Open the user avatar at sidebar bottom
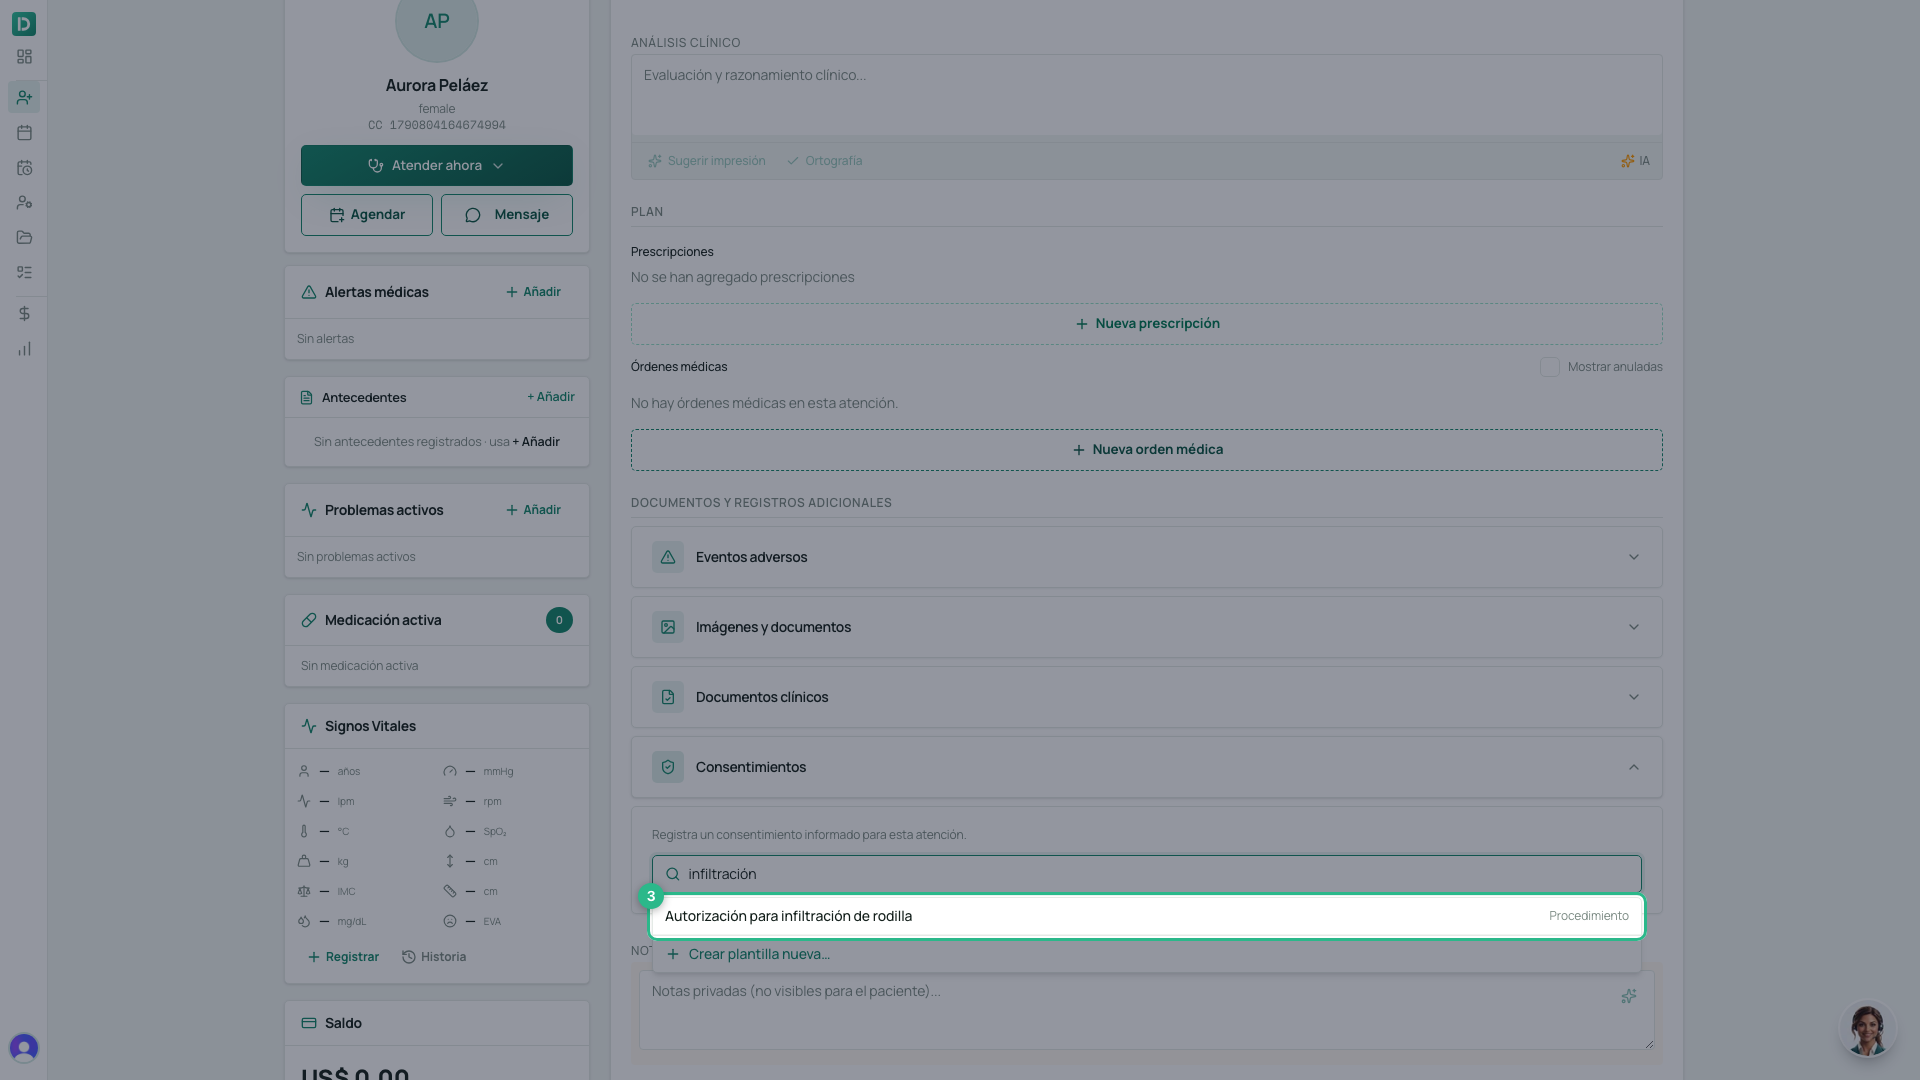This screenshot has width=1920, height=1080. tap(24, 1047)
